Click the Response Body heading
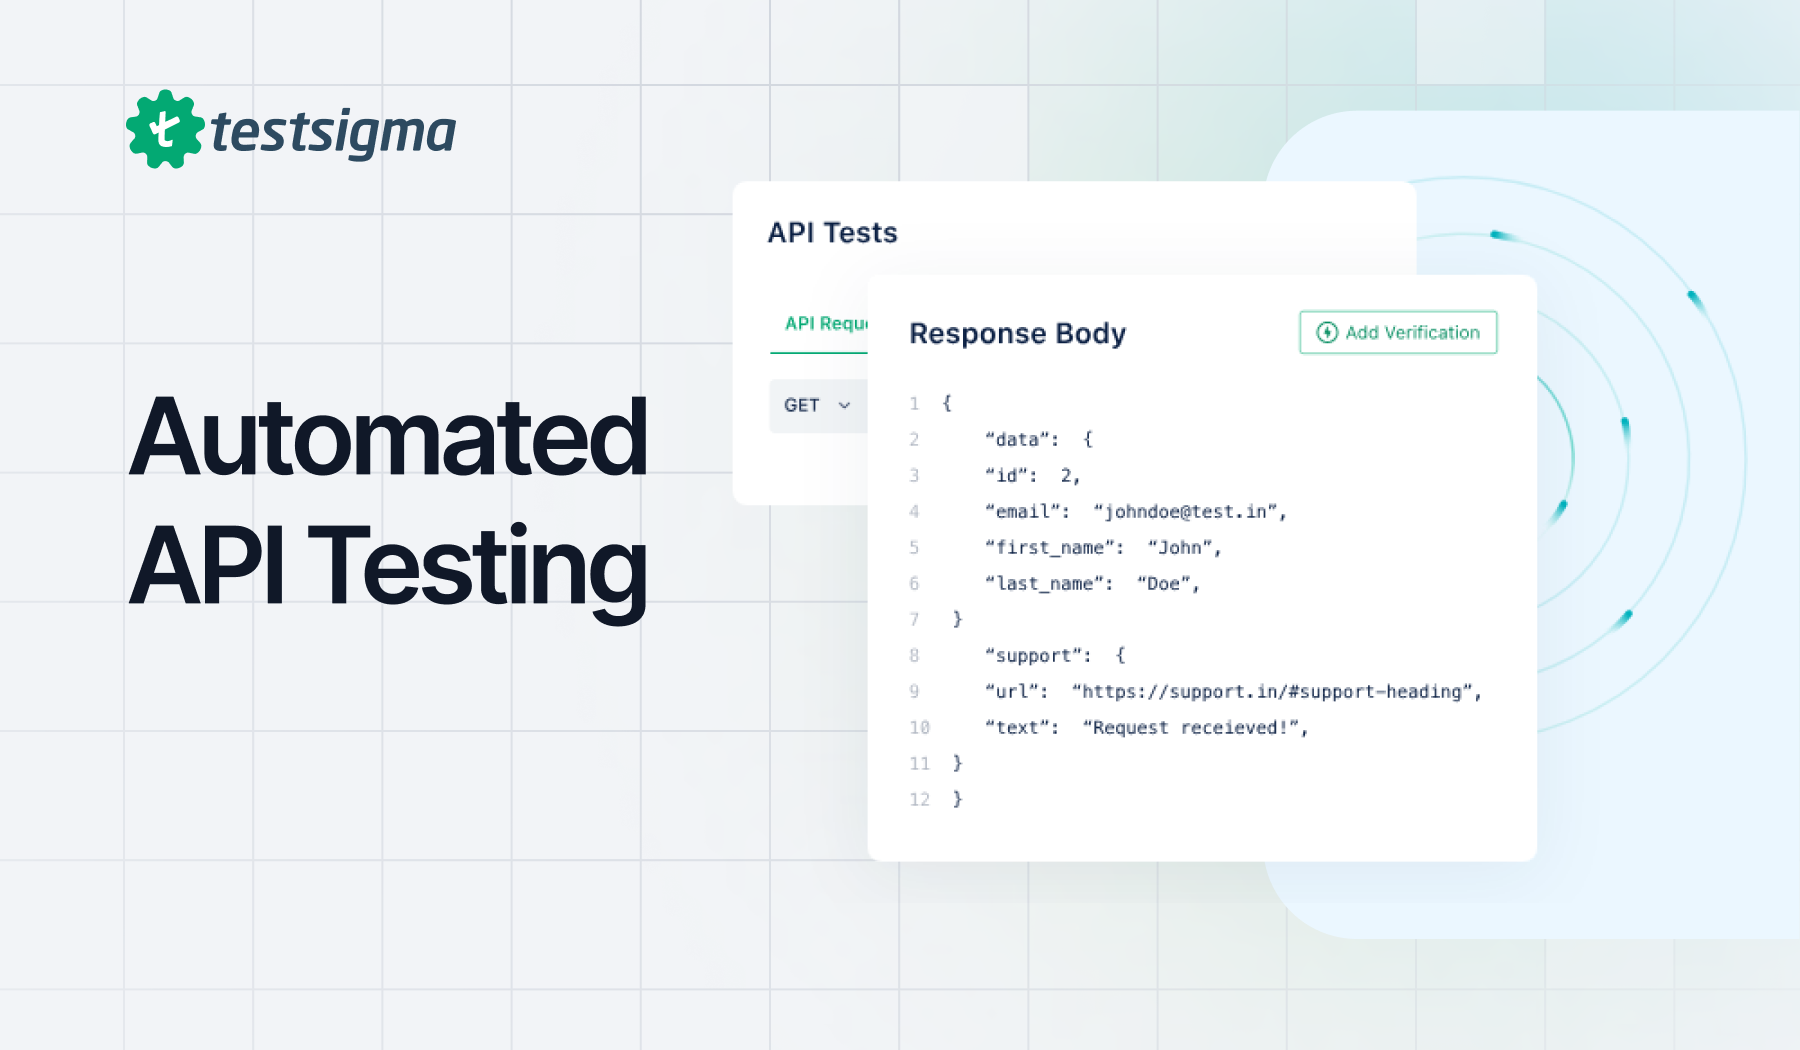Image resolution: width=1800 pixels, height=1050 pixels. (1018, 334)
